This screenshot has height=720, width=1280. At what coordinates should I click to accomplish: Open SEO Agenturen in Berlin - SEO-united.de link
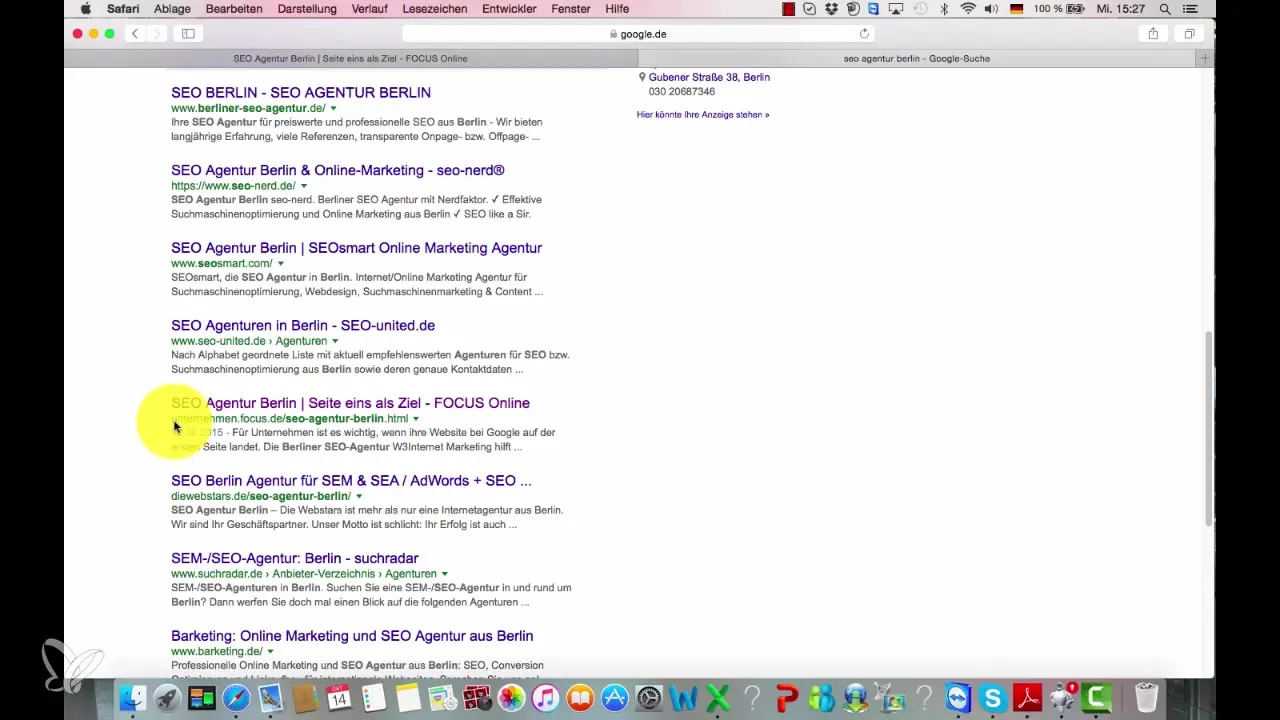point(303,325)
